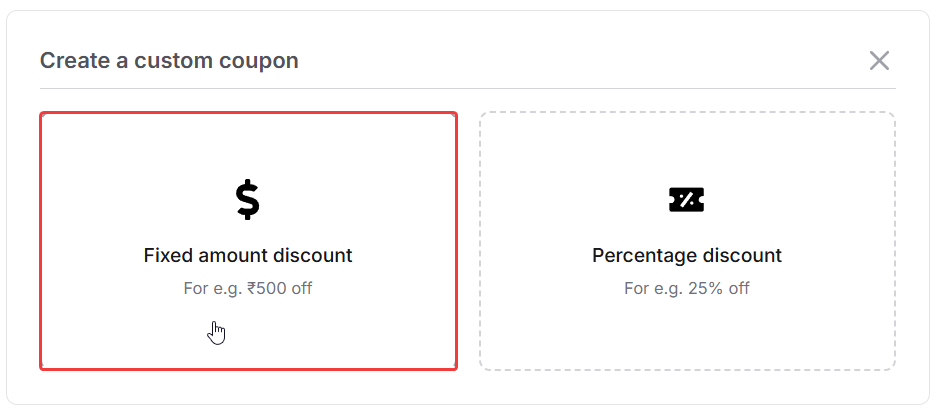The width and height of the screenshot is (940, 418).
Task: Select the Fixed amount discount card
Action: coord(248,241)
